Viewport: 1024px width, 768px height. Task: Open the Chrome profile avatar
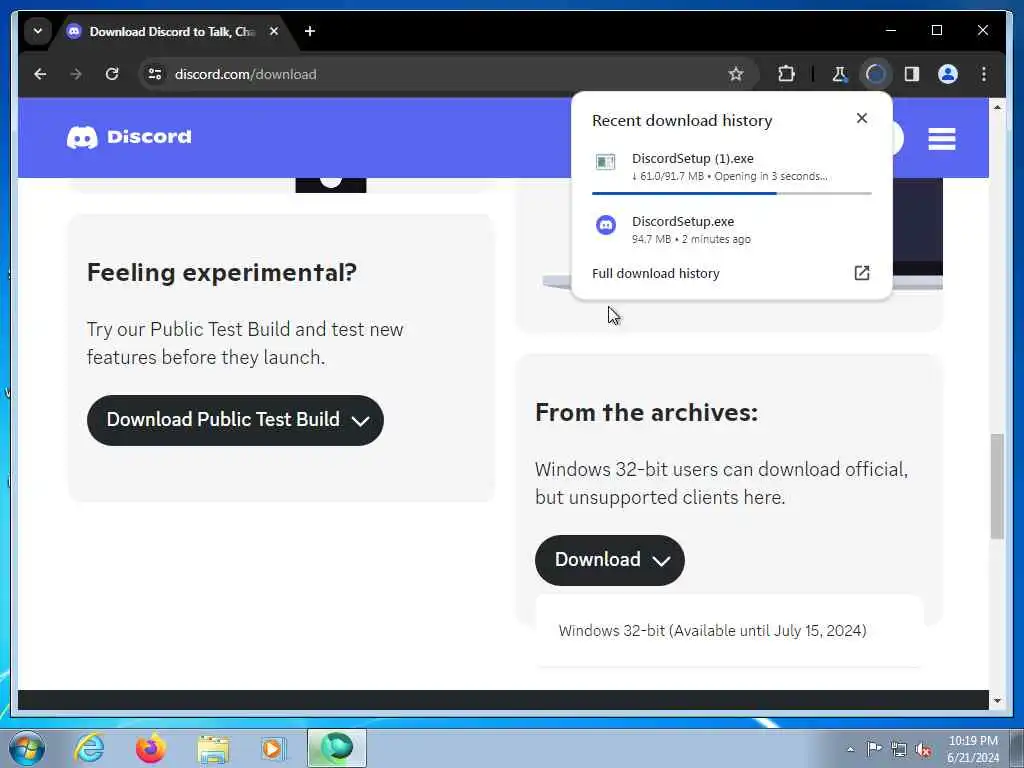(948, 74)
